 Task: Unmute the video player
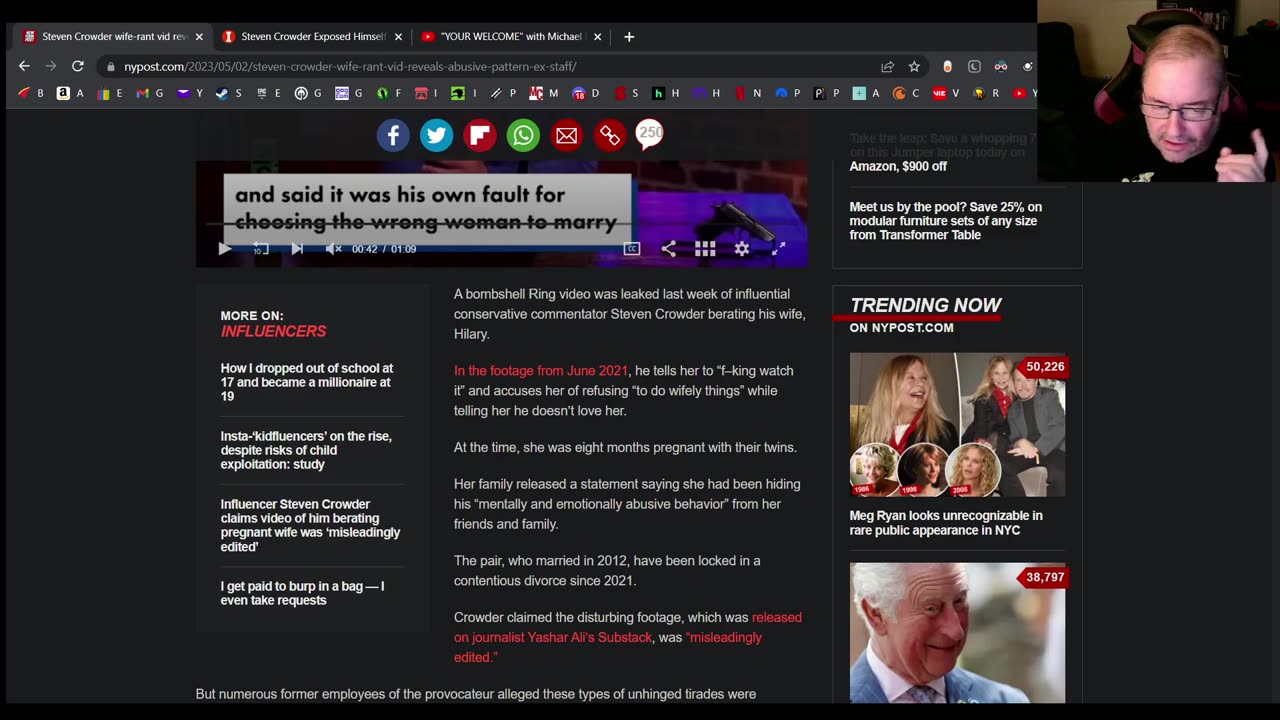(334, 249)
